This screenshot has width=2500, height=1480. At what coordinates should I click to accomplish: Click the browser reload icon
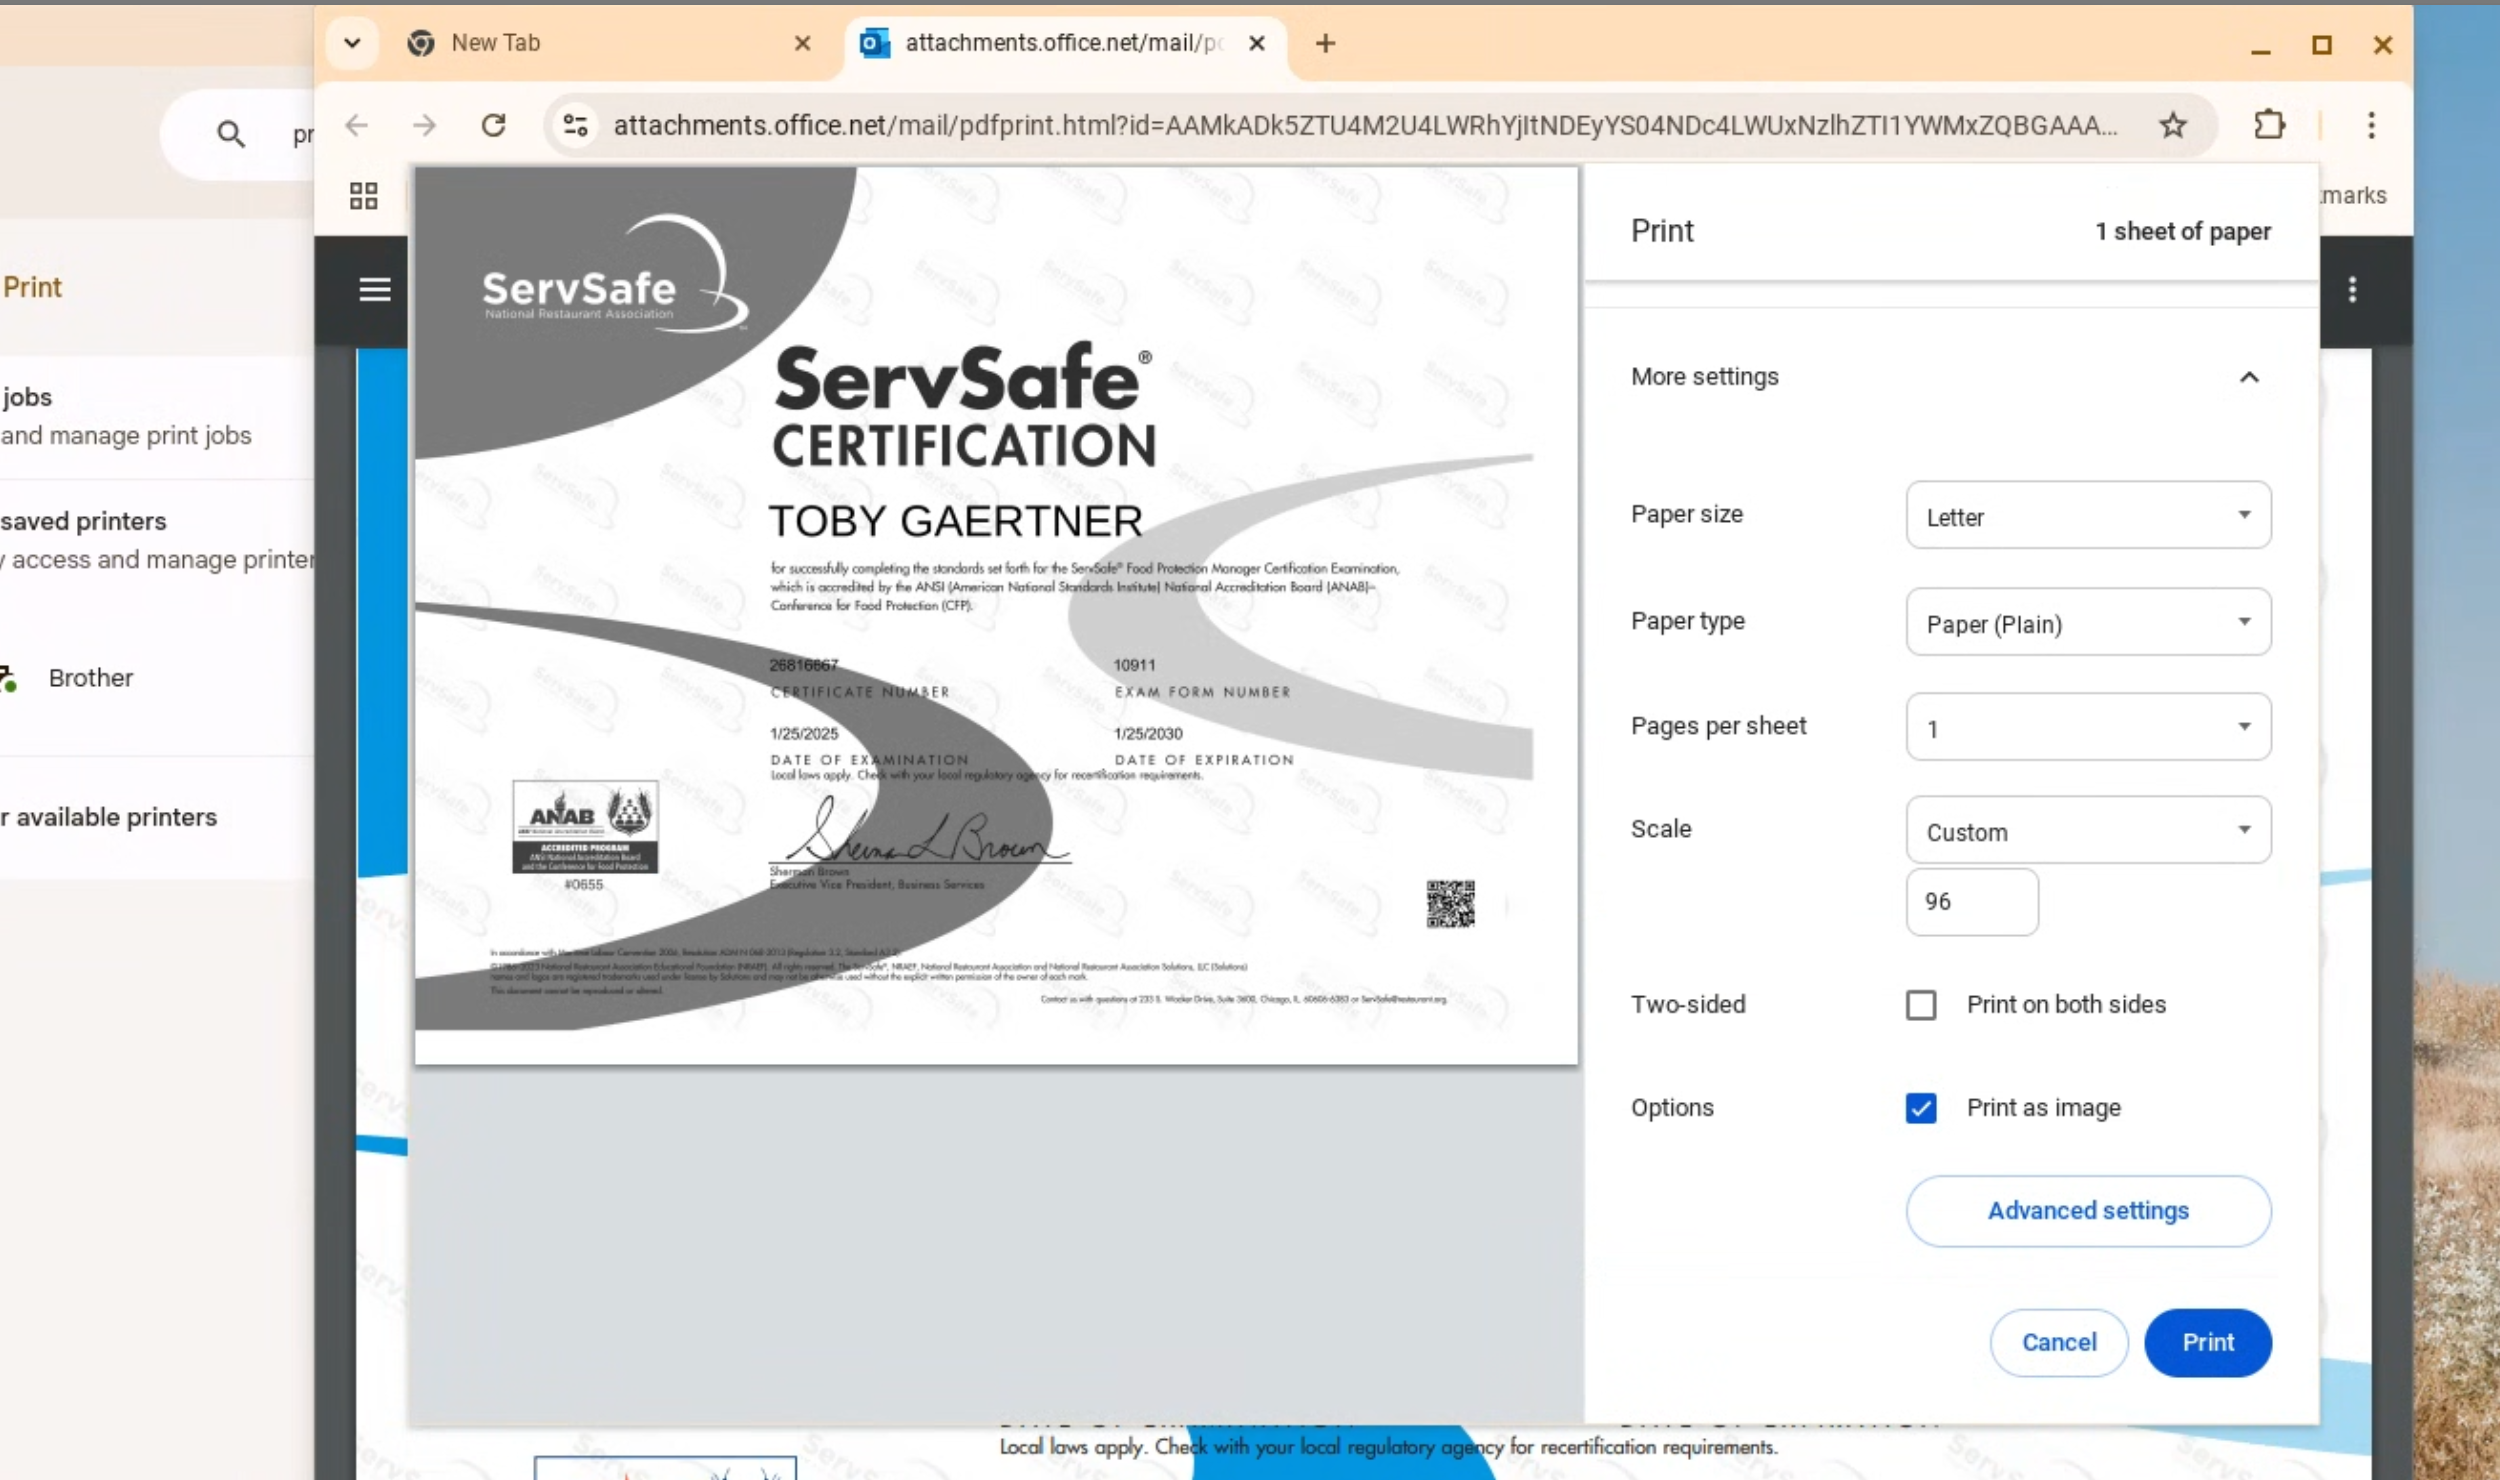tap(493, 125)
